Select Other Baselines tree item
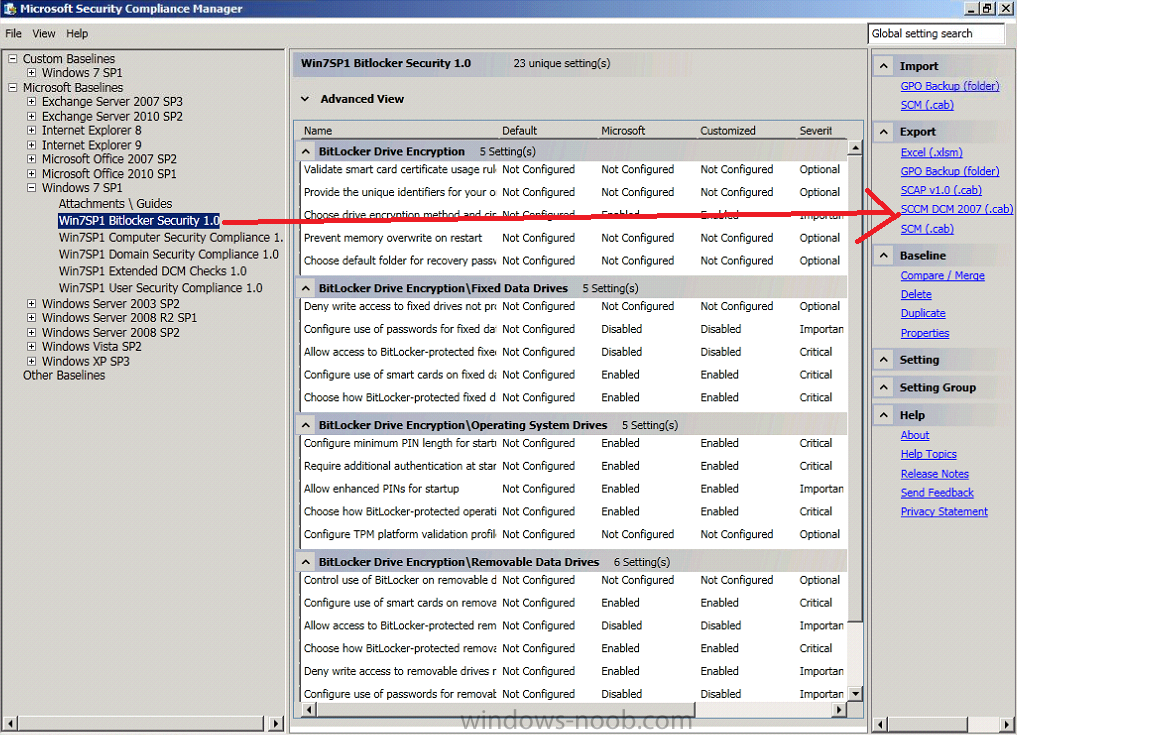 pyautogui.click(x=64, y=376)
